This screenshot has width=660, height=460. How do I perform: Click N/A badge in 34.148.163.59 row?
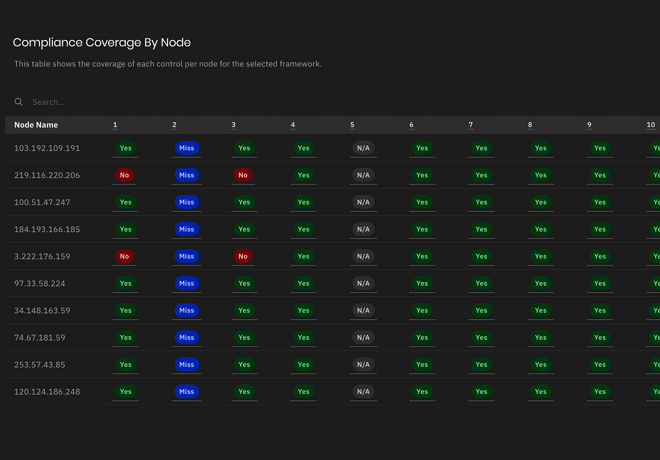pyautogui.click(x=363, y=311)
